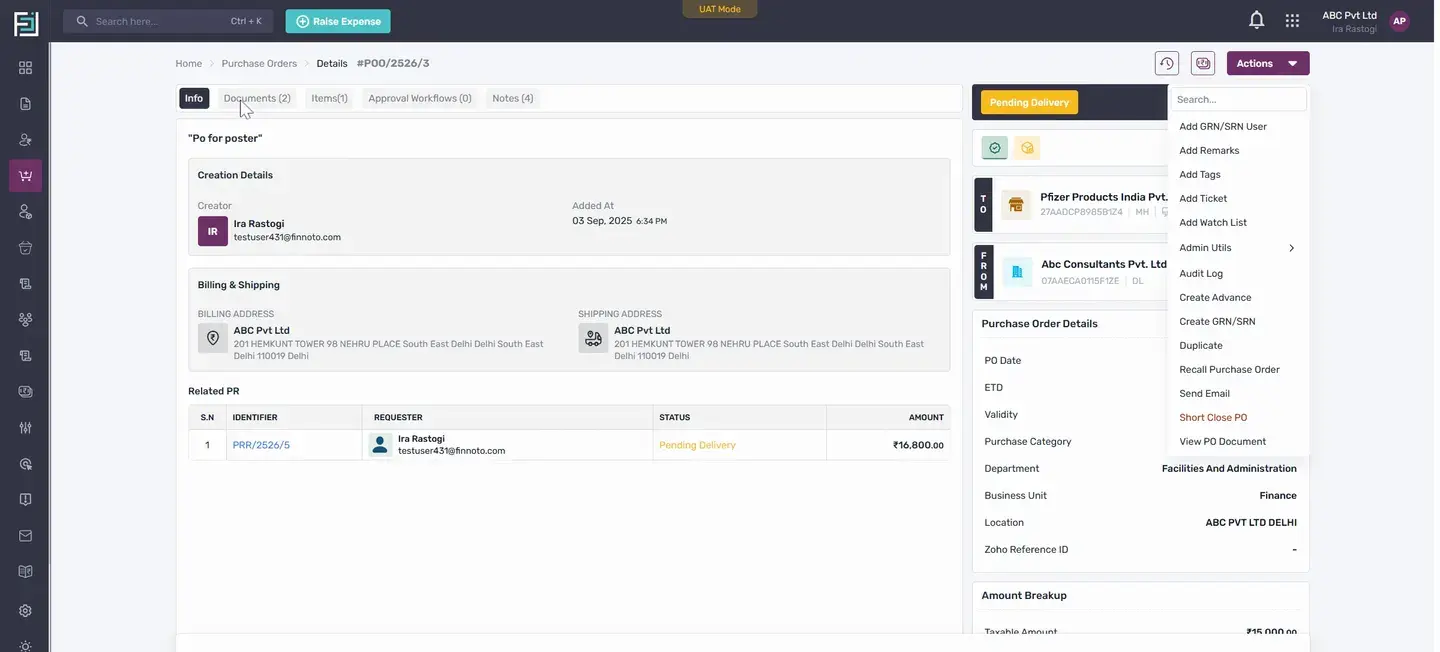The width and height of the screenshot is (1440, 652).
Task: Go to Home breadcrumb
Action: point(189,63)
